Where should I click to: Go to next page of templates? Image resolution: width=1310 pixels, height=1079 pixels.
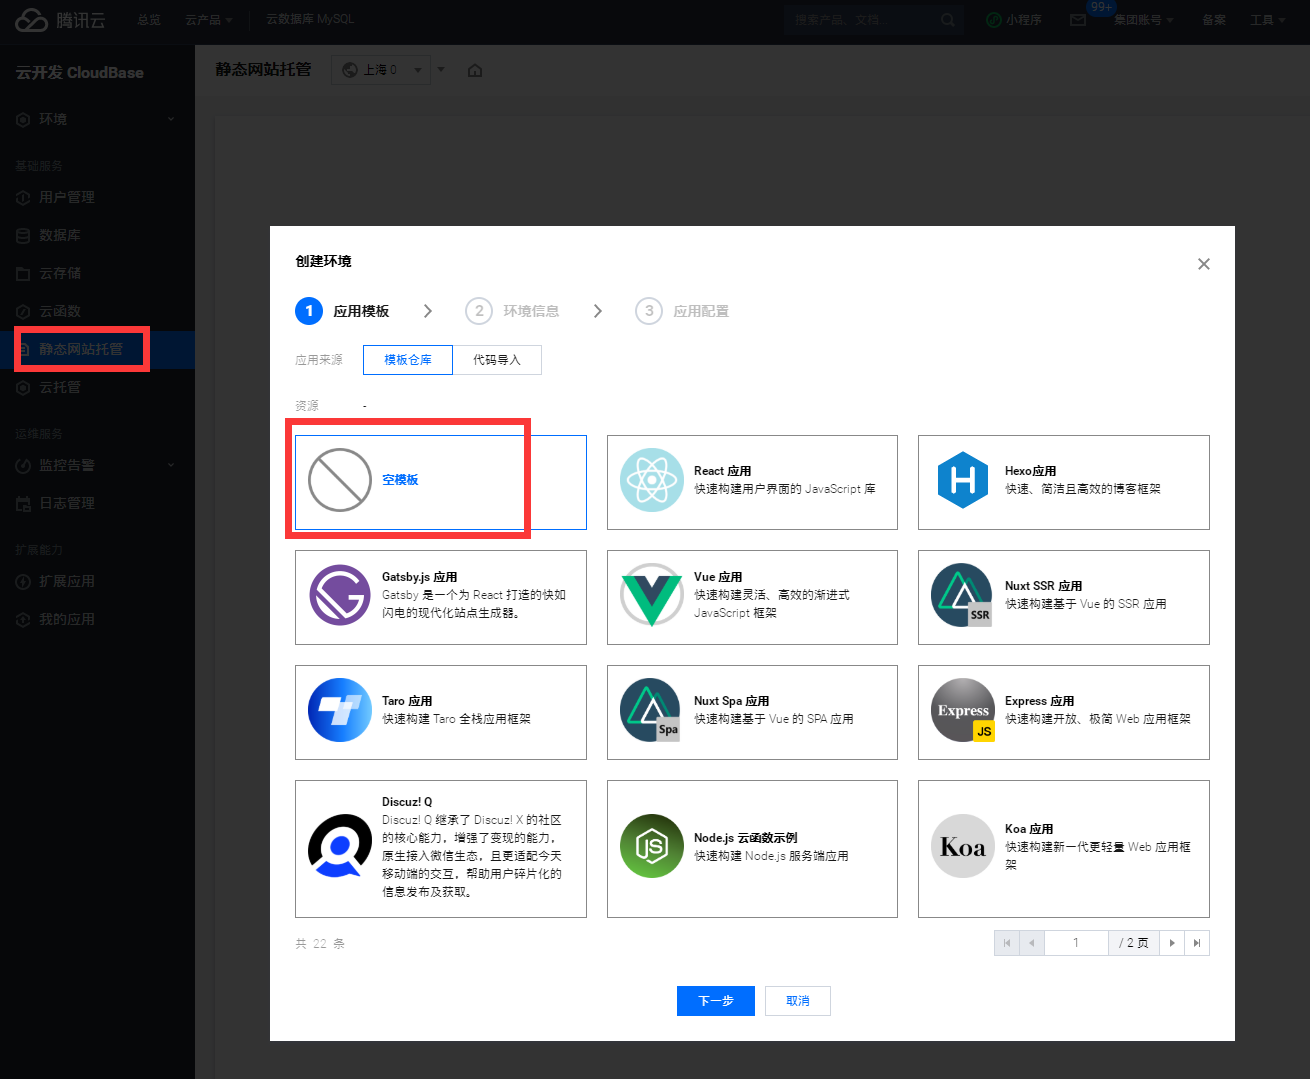[x=1172, y=943]
